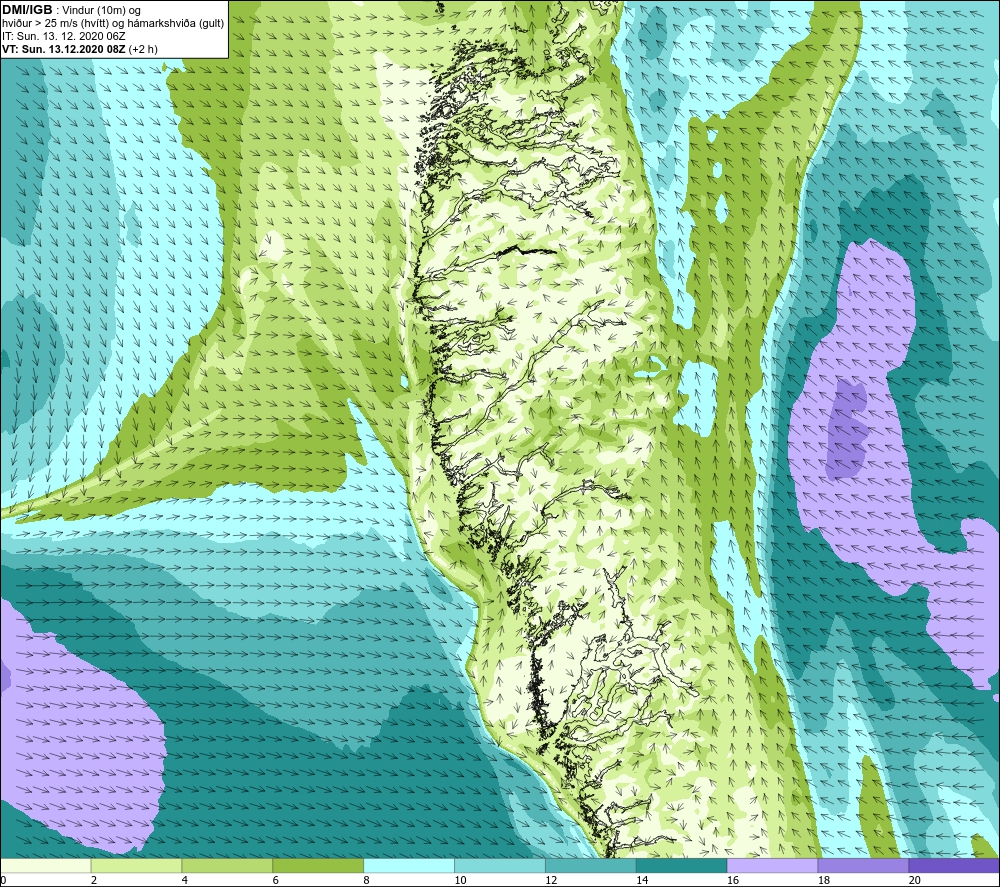Screen dimensions: 1000x887
Task: Click the 4-6 m/s green legend swatch
Action: pos(227,865)
